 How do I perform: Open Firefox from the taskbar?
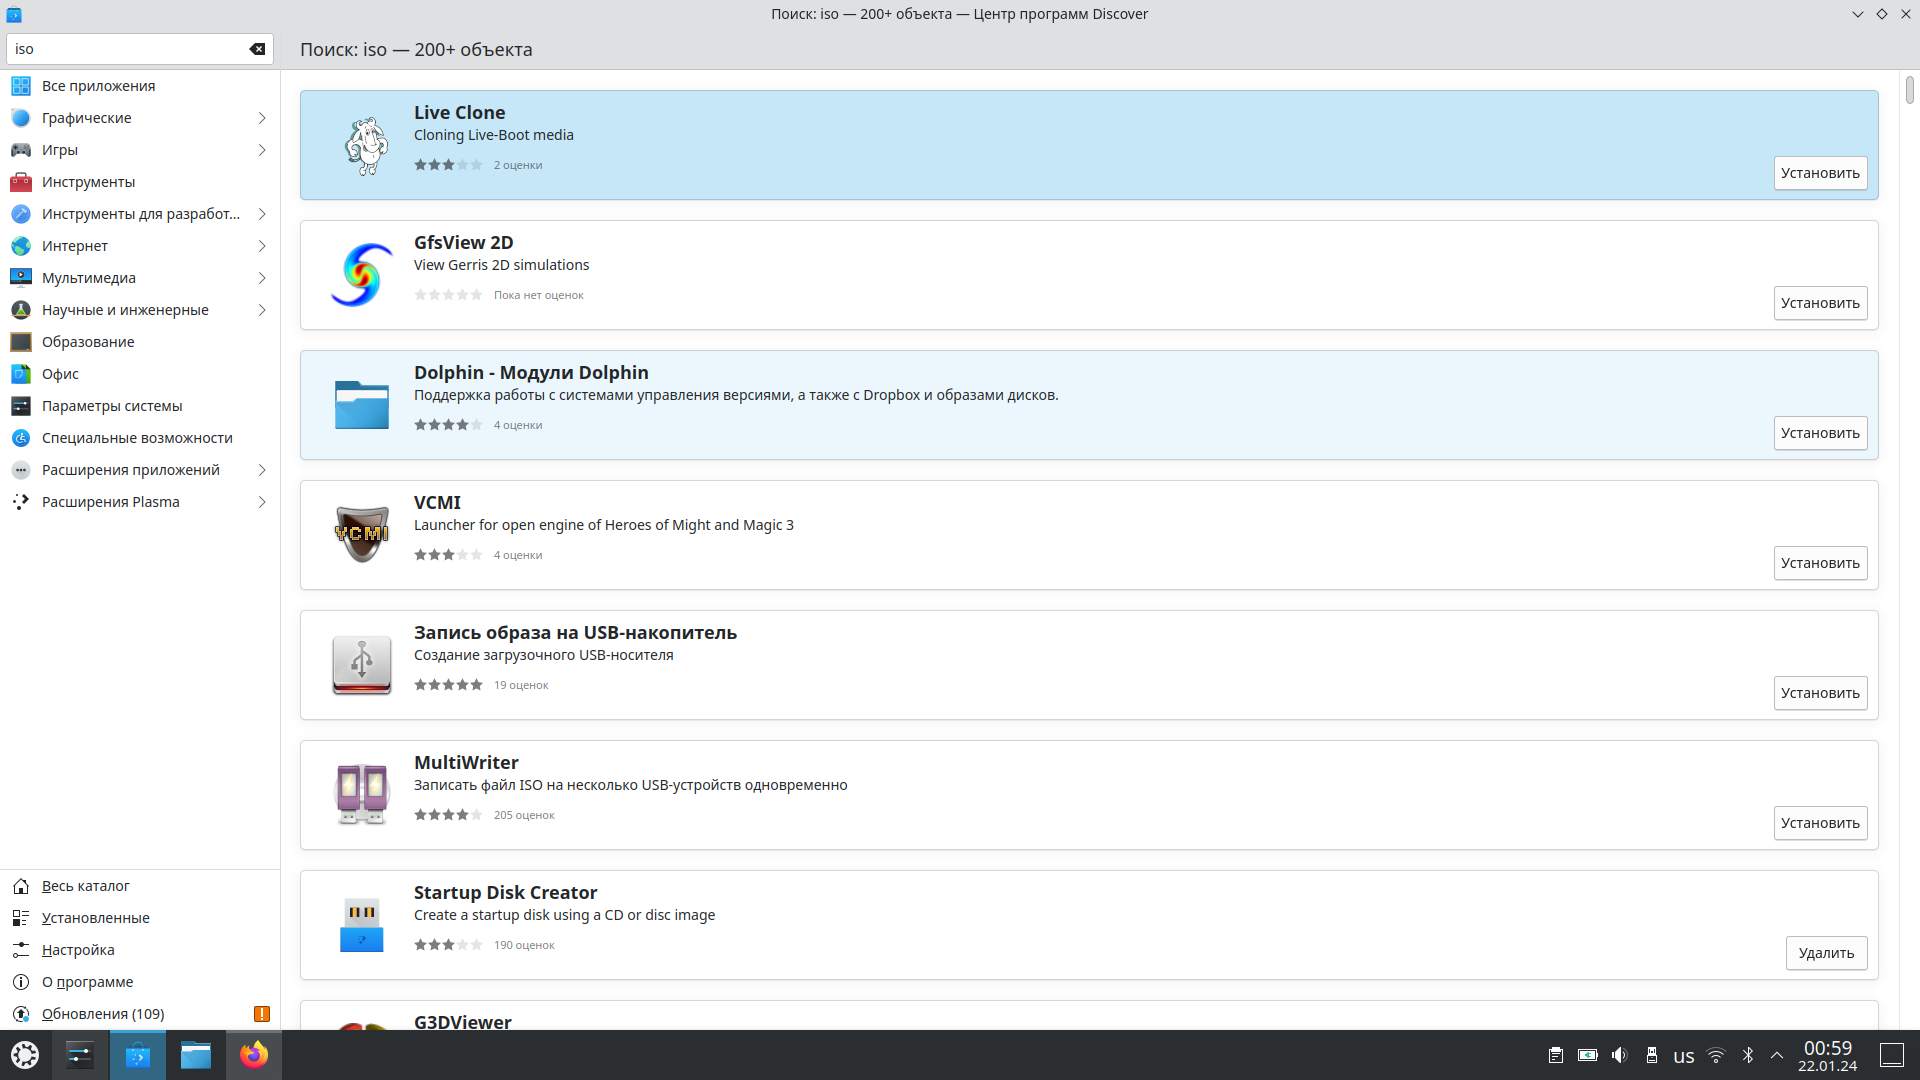coord(254,1055)
